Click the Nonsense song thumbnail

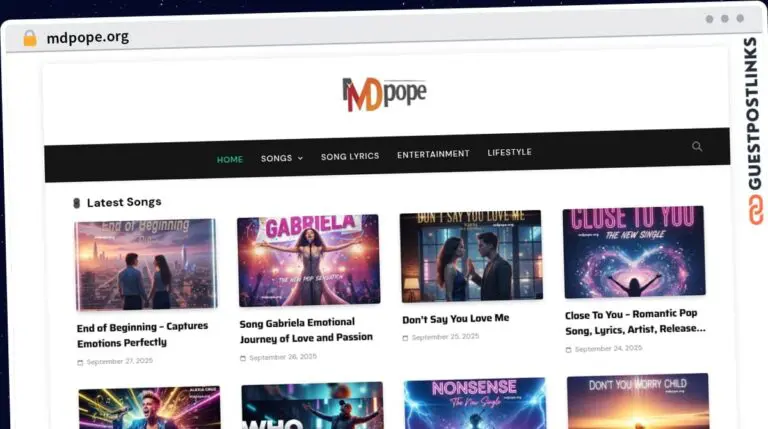[475, 403]
